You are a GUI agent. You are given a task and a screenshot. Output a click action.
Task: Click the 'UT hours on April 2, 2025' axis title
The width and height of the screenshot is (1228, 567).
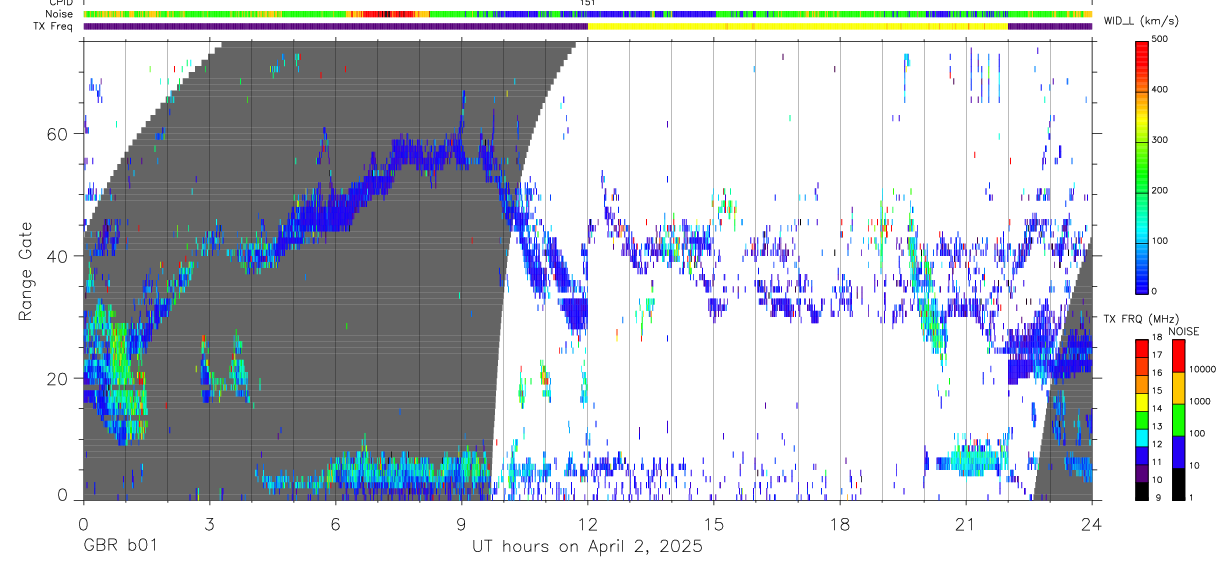(588, 546)
